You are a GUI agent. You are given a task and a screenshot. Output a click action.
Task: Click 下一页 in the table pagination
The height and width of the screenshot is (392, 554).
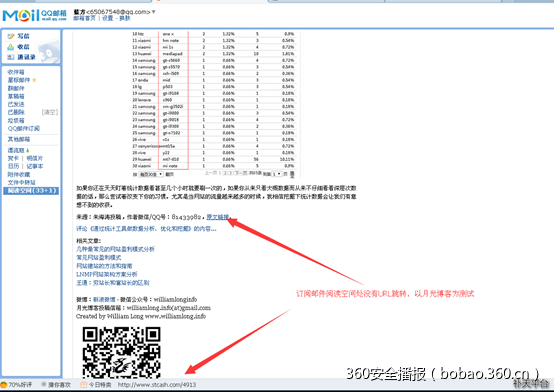[x=241, y=173]
